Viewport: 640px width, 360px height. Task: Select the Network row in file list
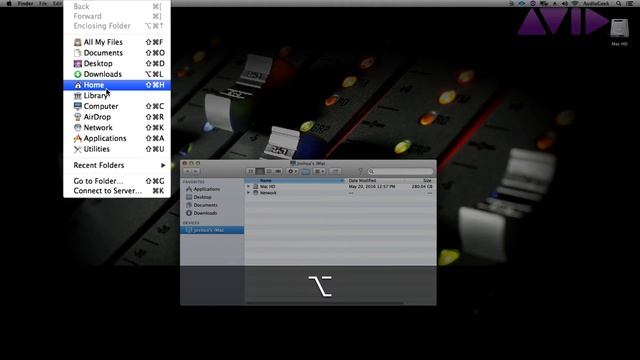[x=340, y=193]
